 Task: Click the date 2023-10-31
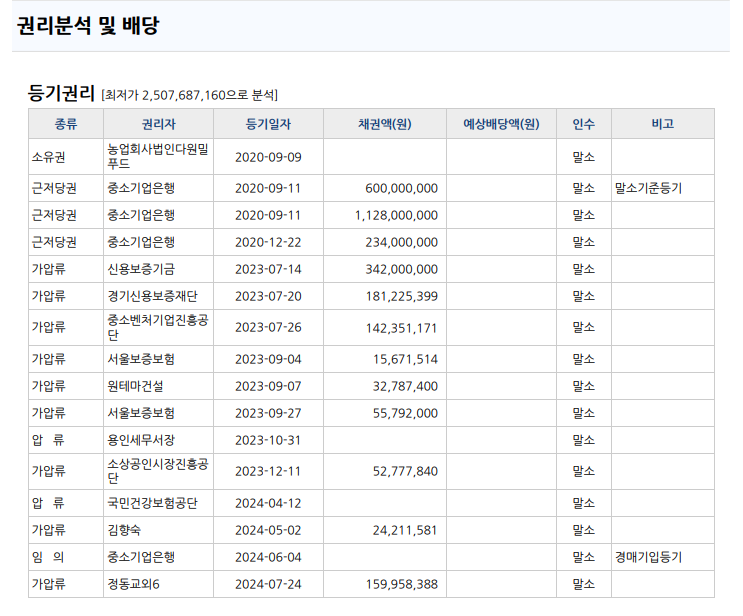[x=268, y=441]
